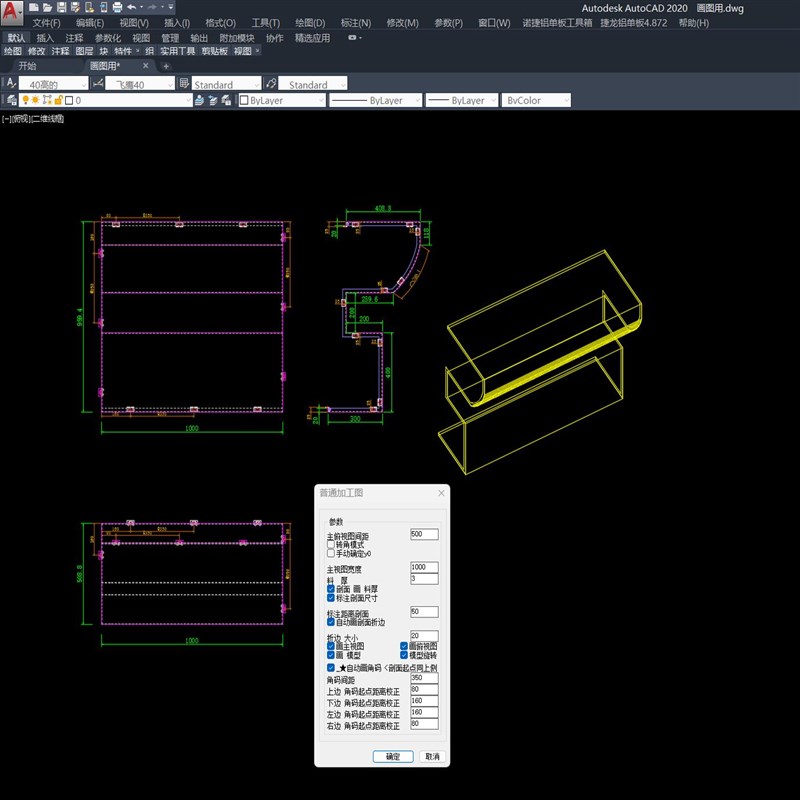Click the text style icon next to 40高的

point(11,83)
